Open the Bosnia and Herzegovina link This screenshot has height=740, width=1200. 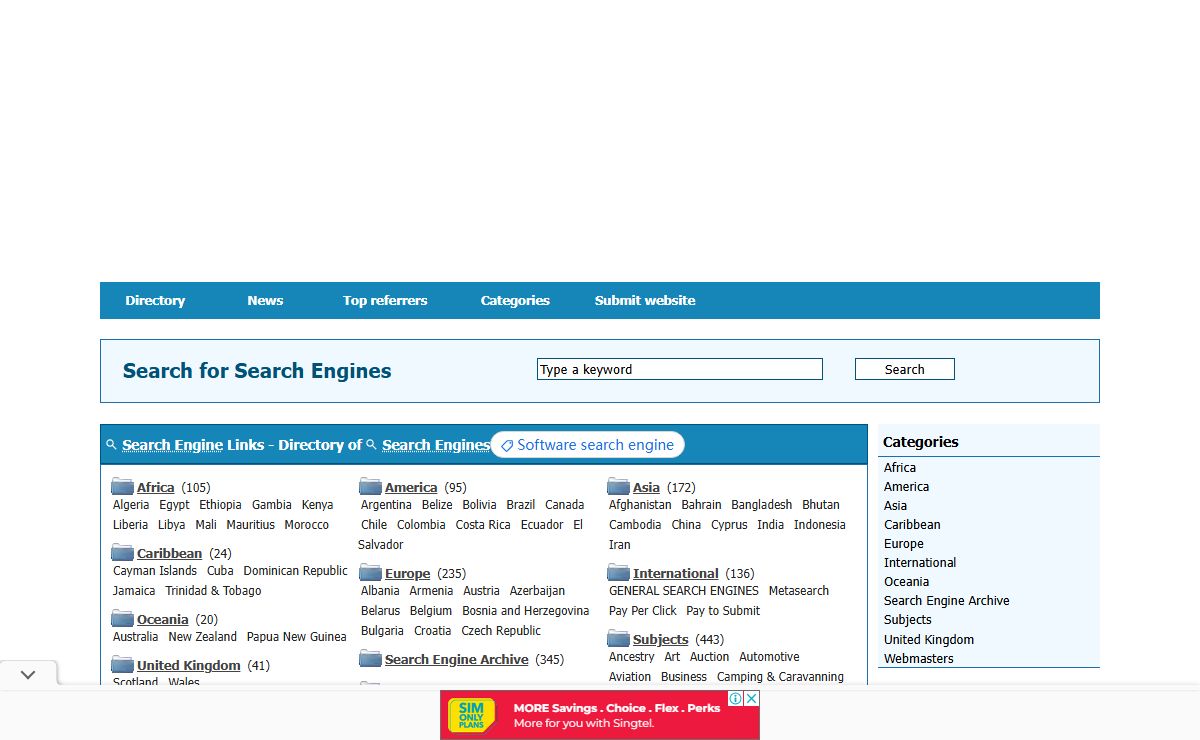525,611
